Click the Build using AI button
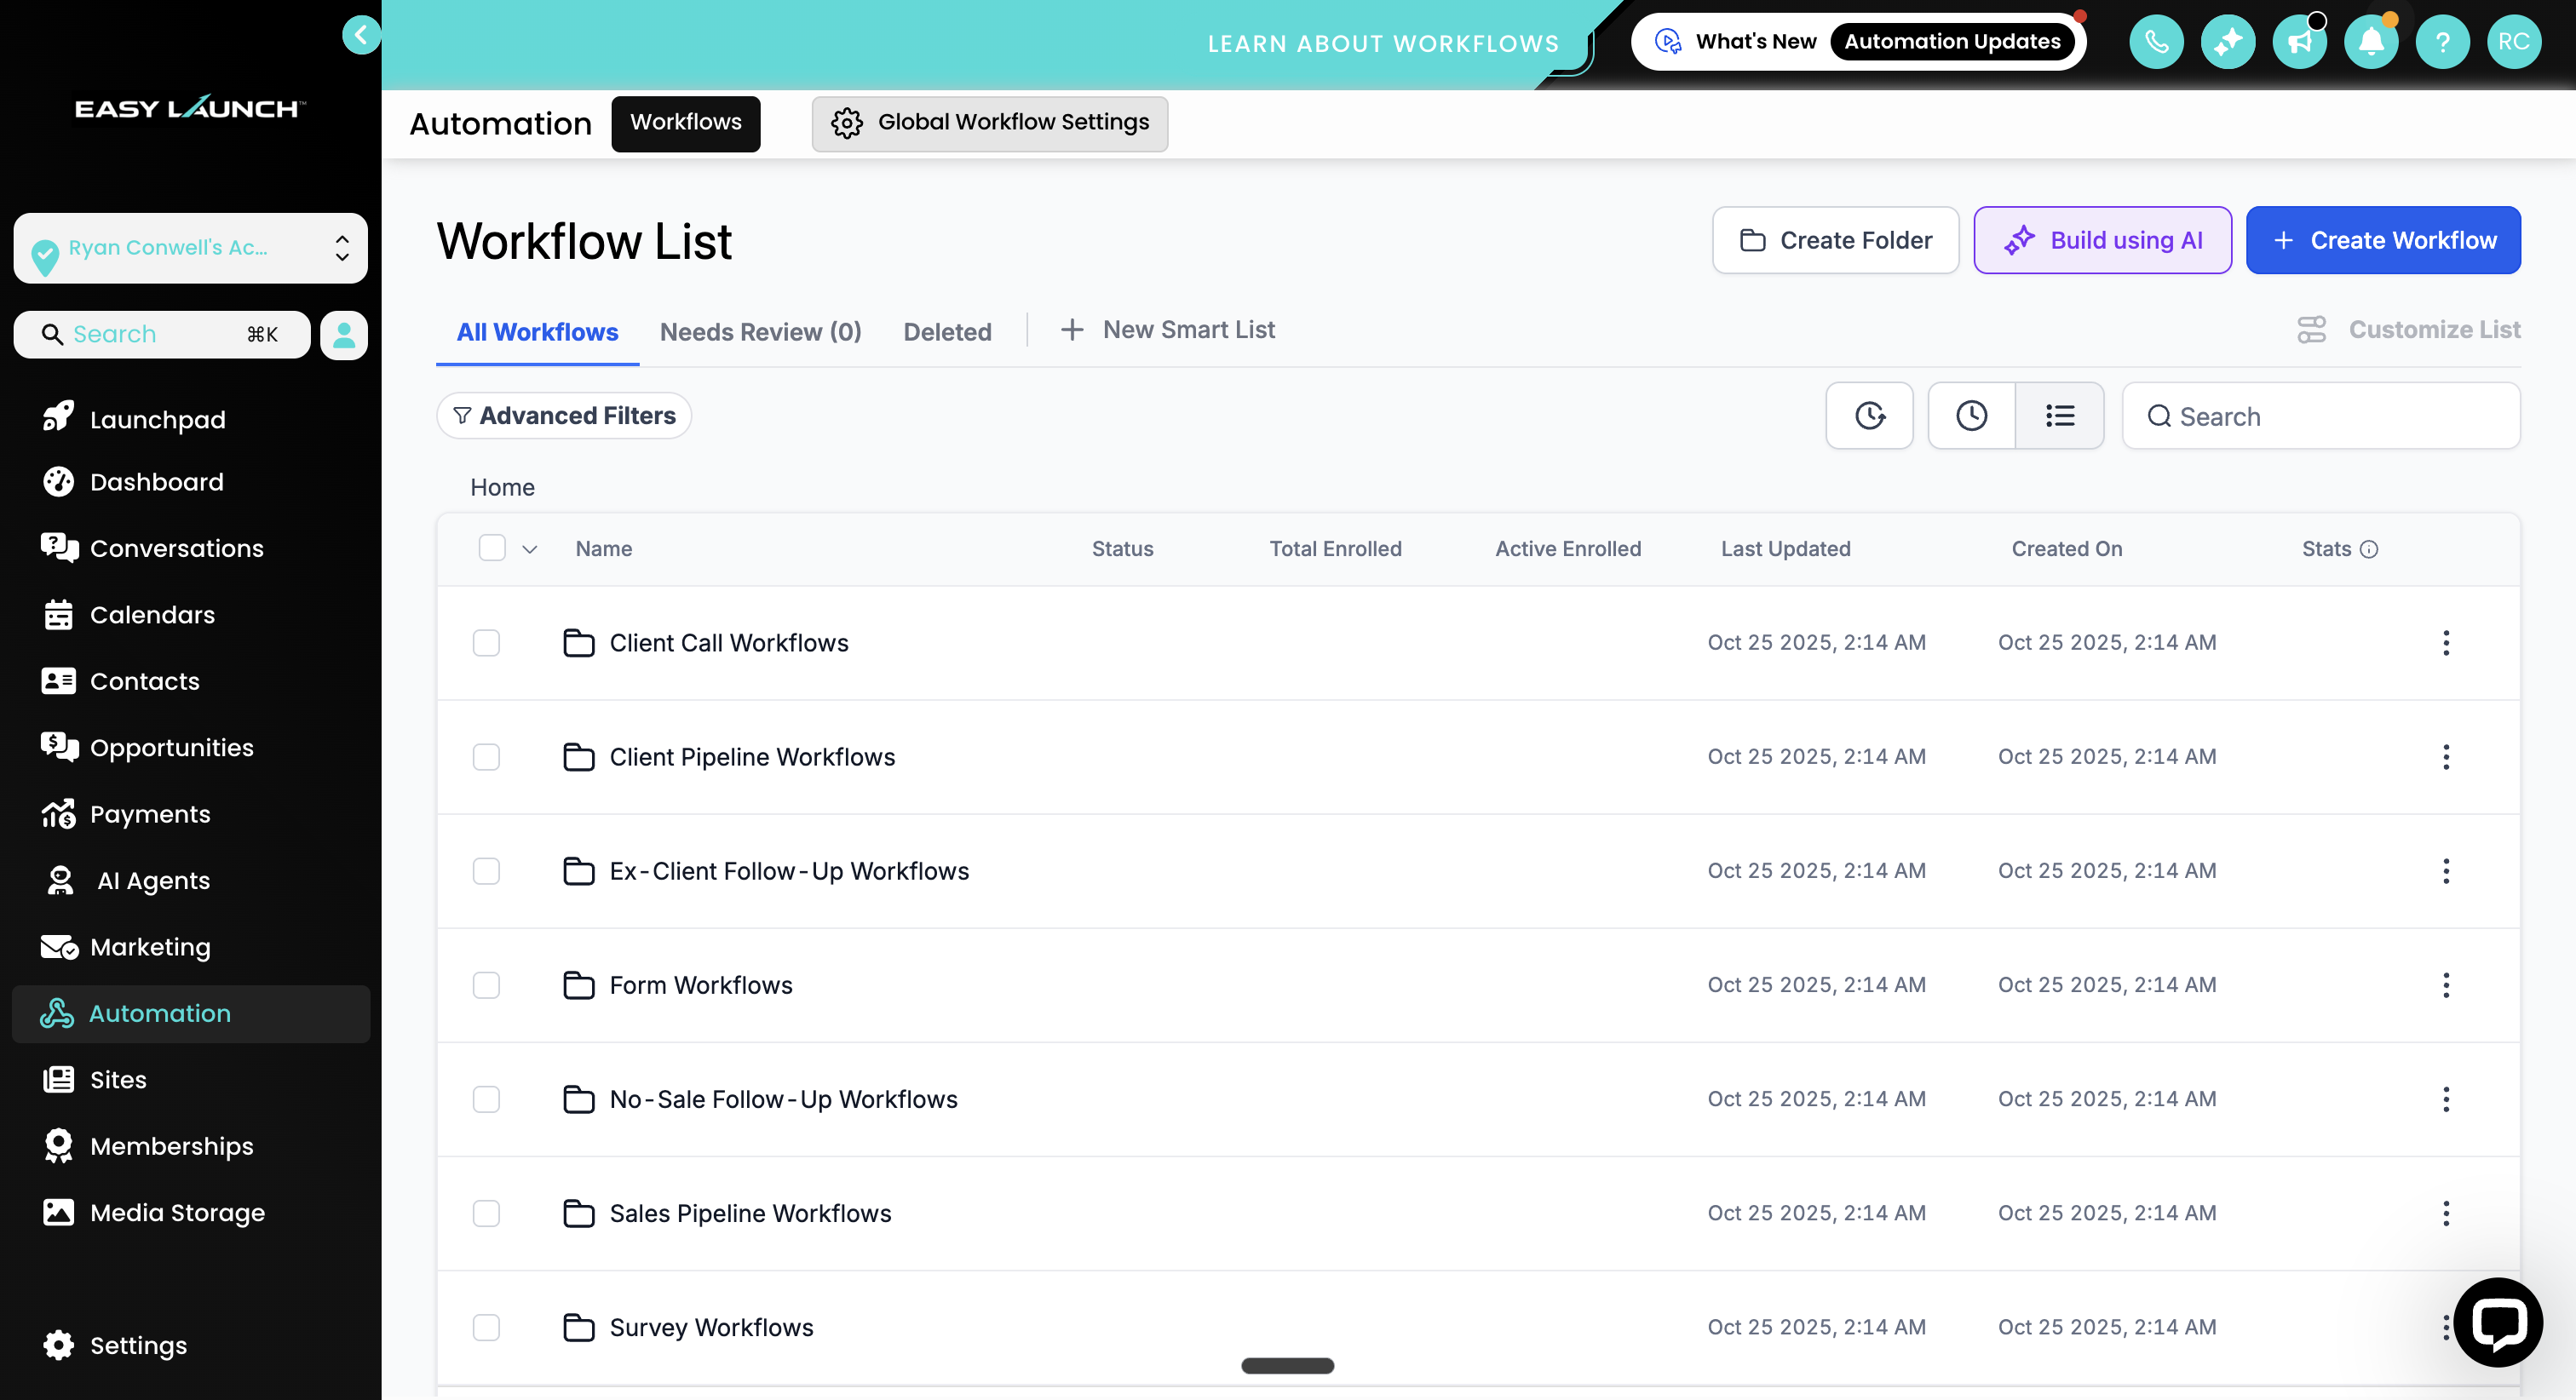This screenshot has width=2576, height=1400. (2102, 240)
